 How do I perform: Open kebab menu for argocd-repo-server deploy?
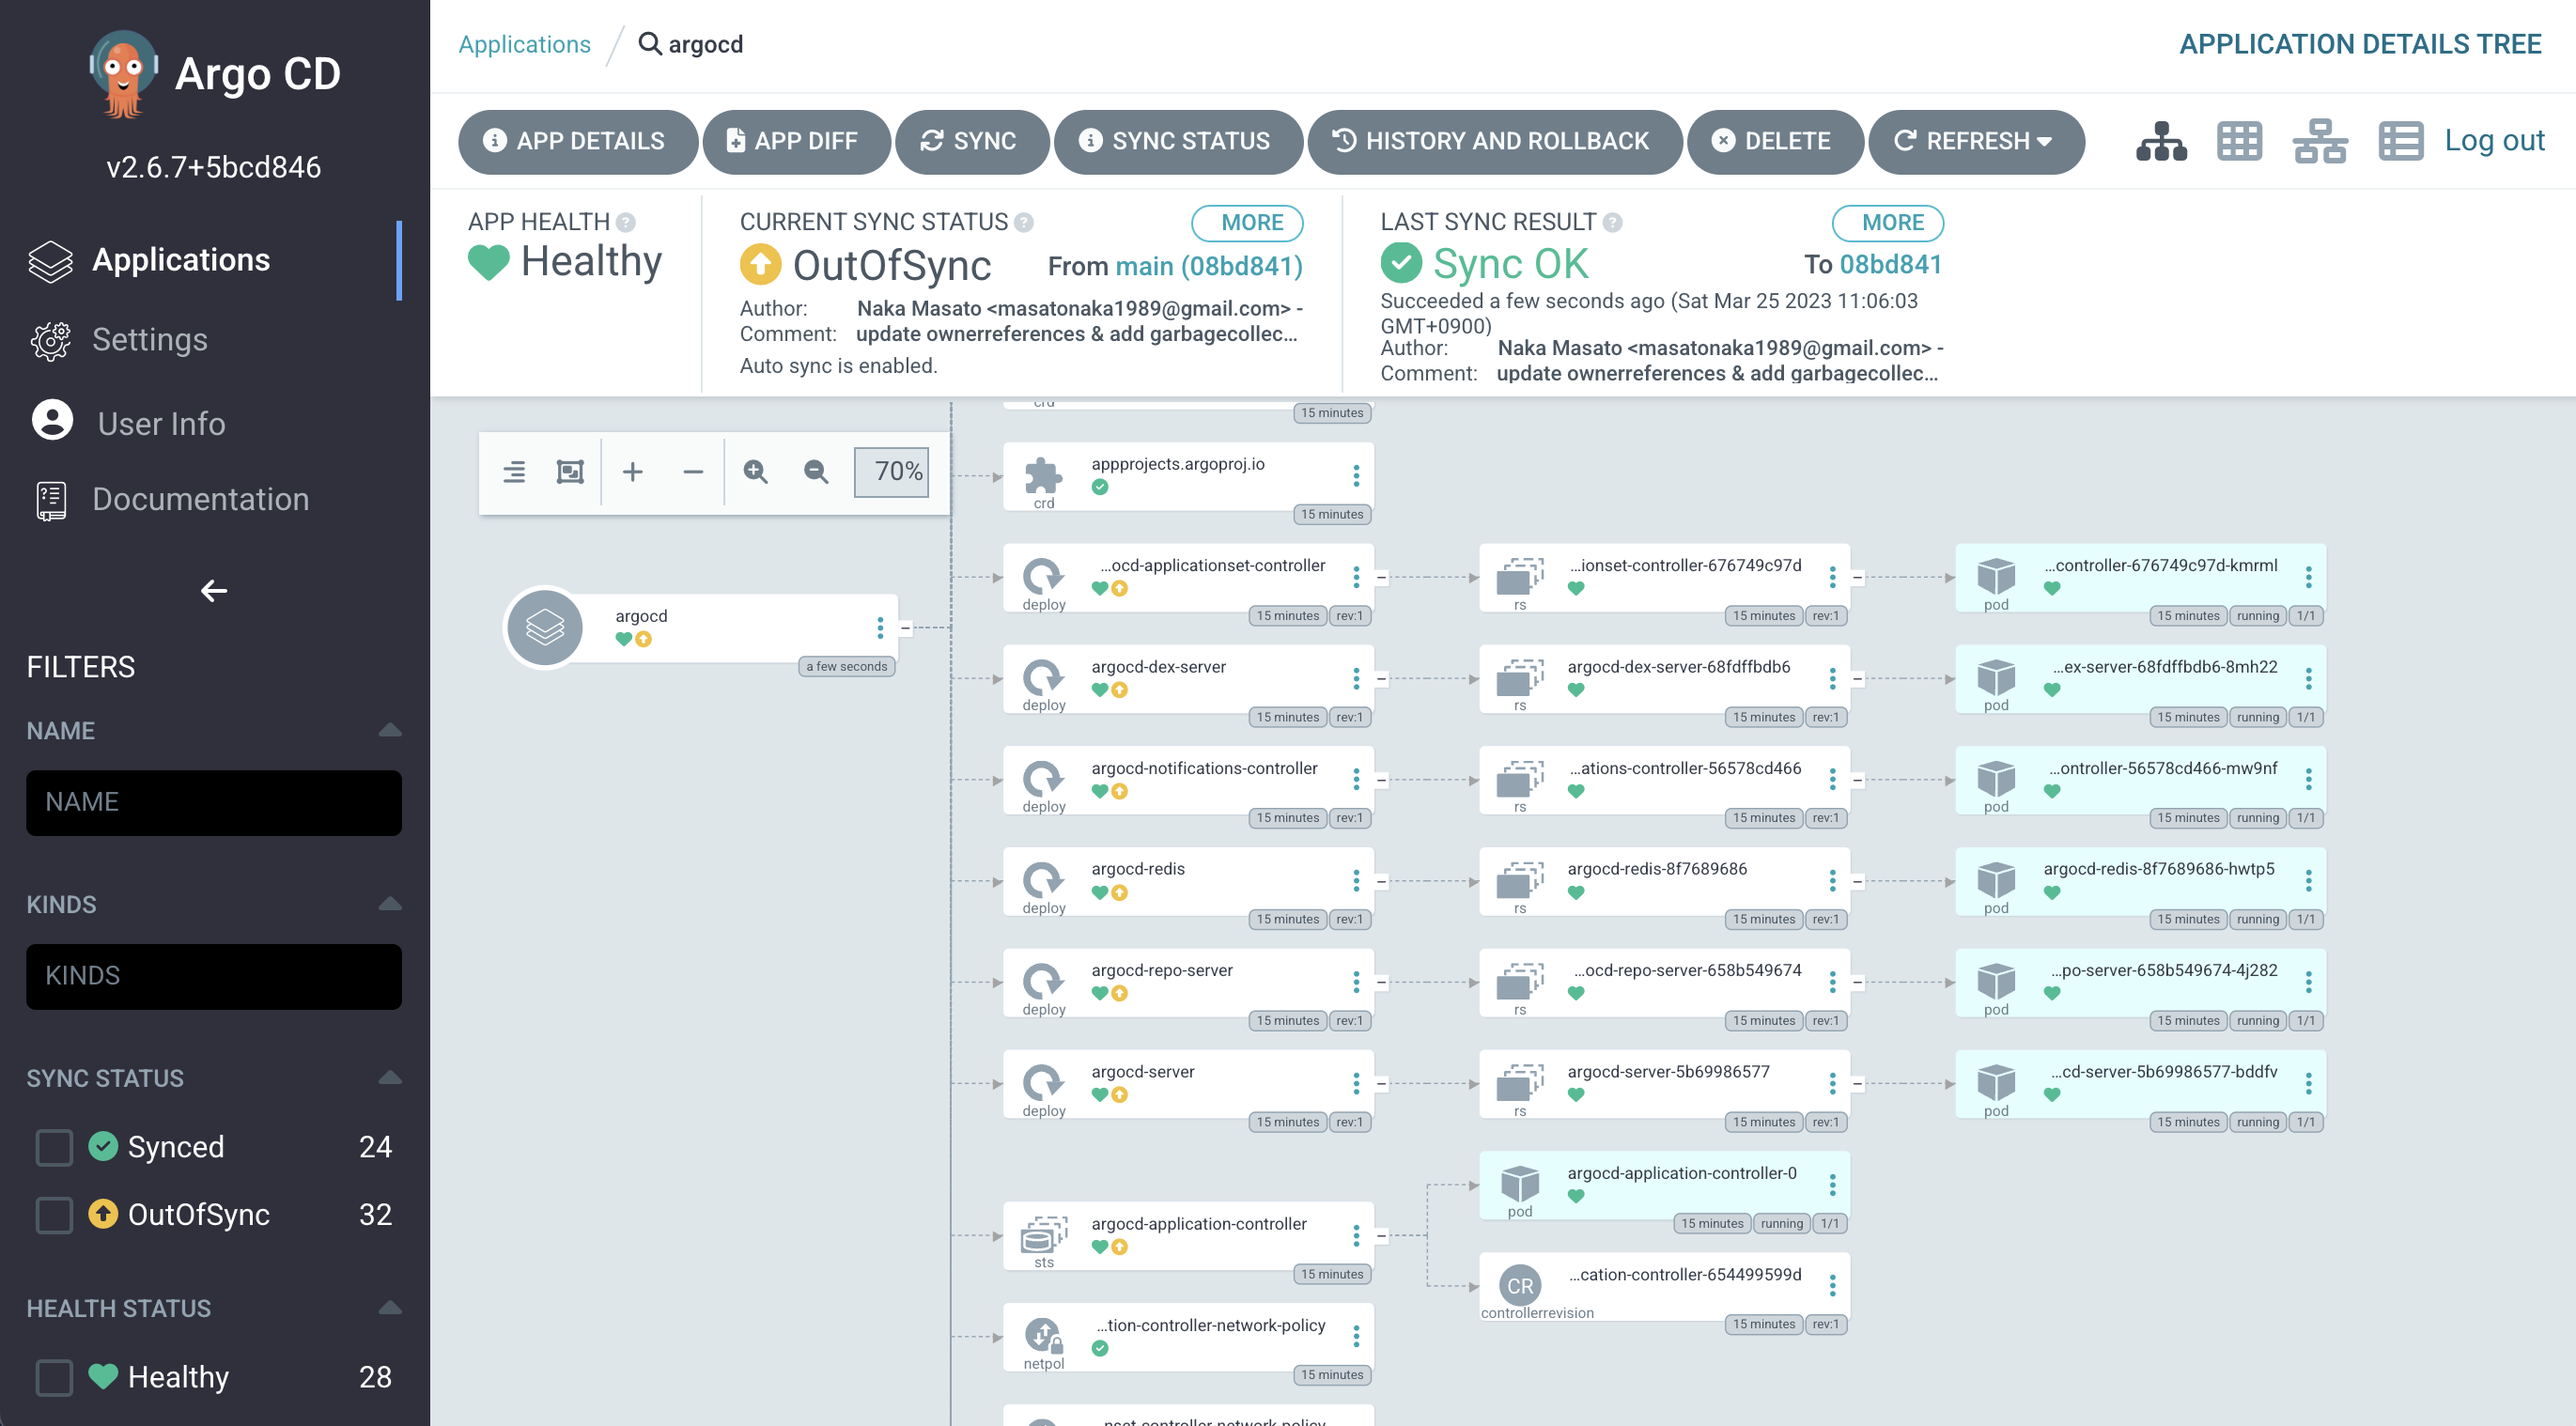point(1356,983)
